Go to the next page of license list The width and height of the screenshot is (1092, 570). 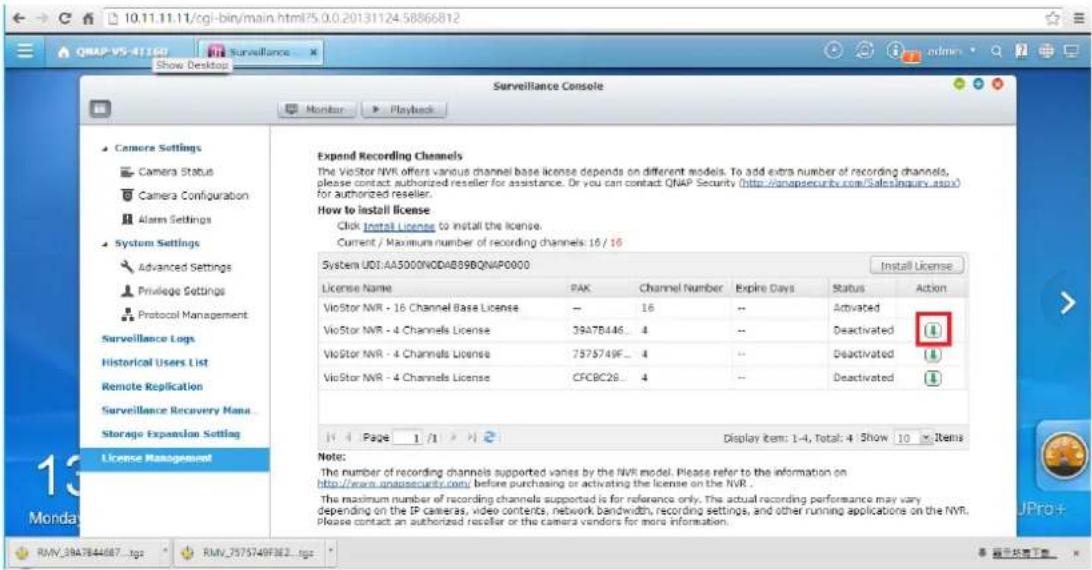pos(453,438)
